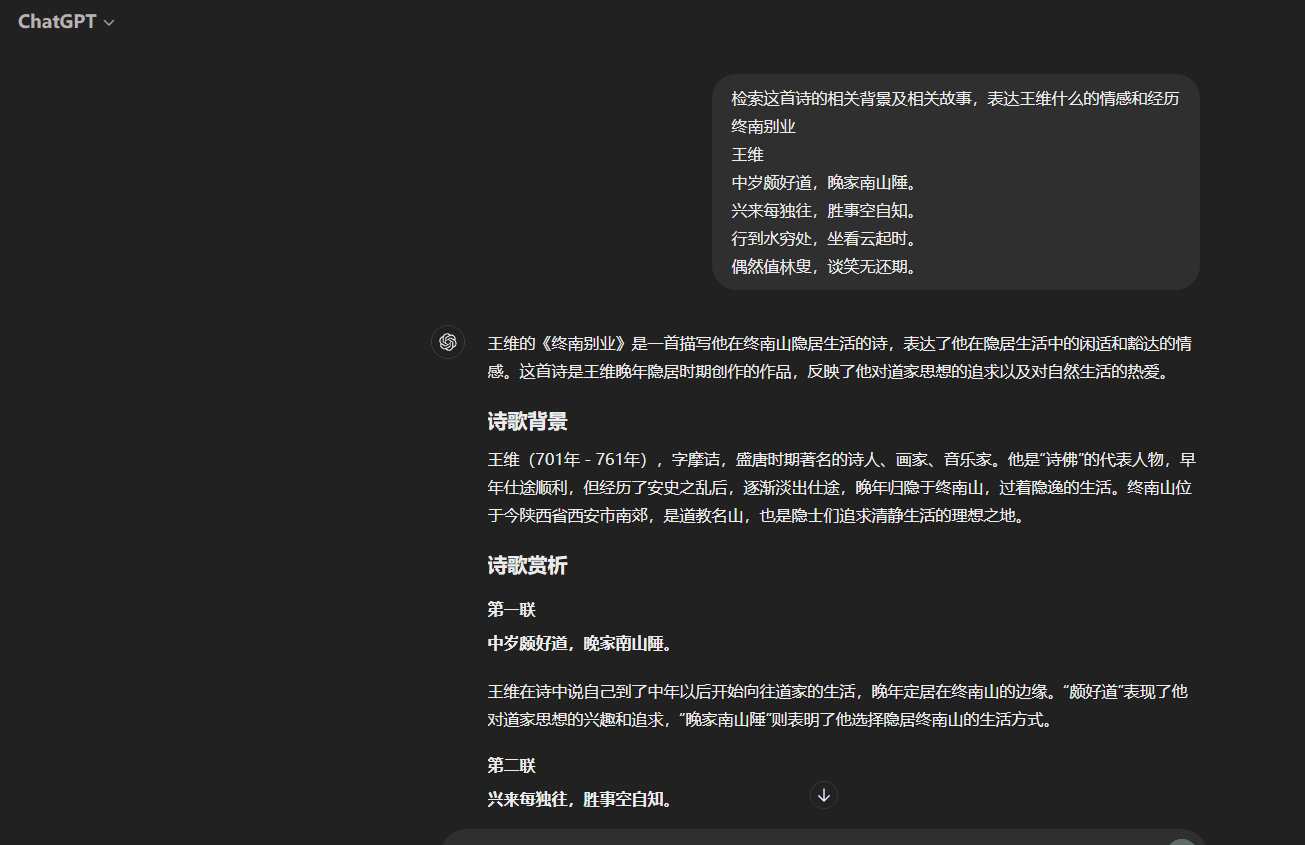Select the poem line 行到水穷处，坐看云起时
Viewport: 1305px width, 845px height.
point(821,239)
